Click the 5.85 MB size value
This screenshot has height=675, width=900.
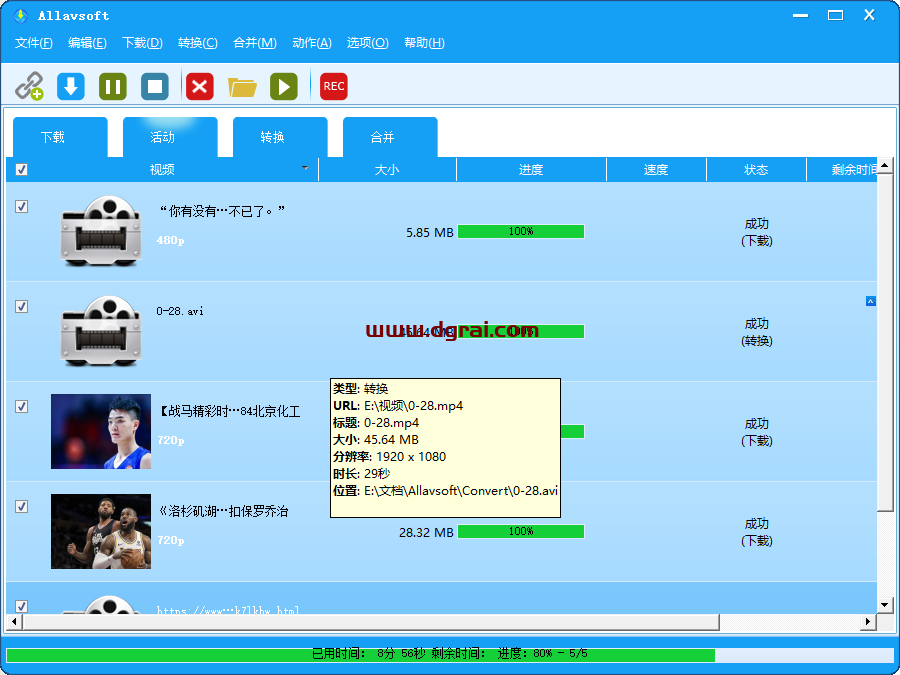point(430,232)
